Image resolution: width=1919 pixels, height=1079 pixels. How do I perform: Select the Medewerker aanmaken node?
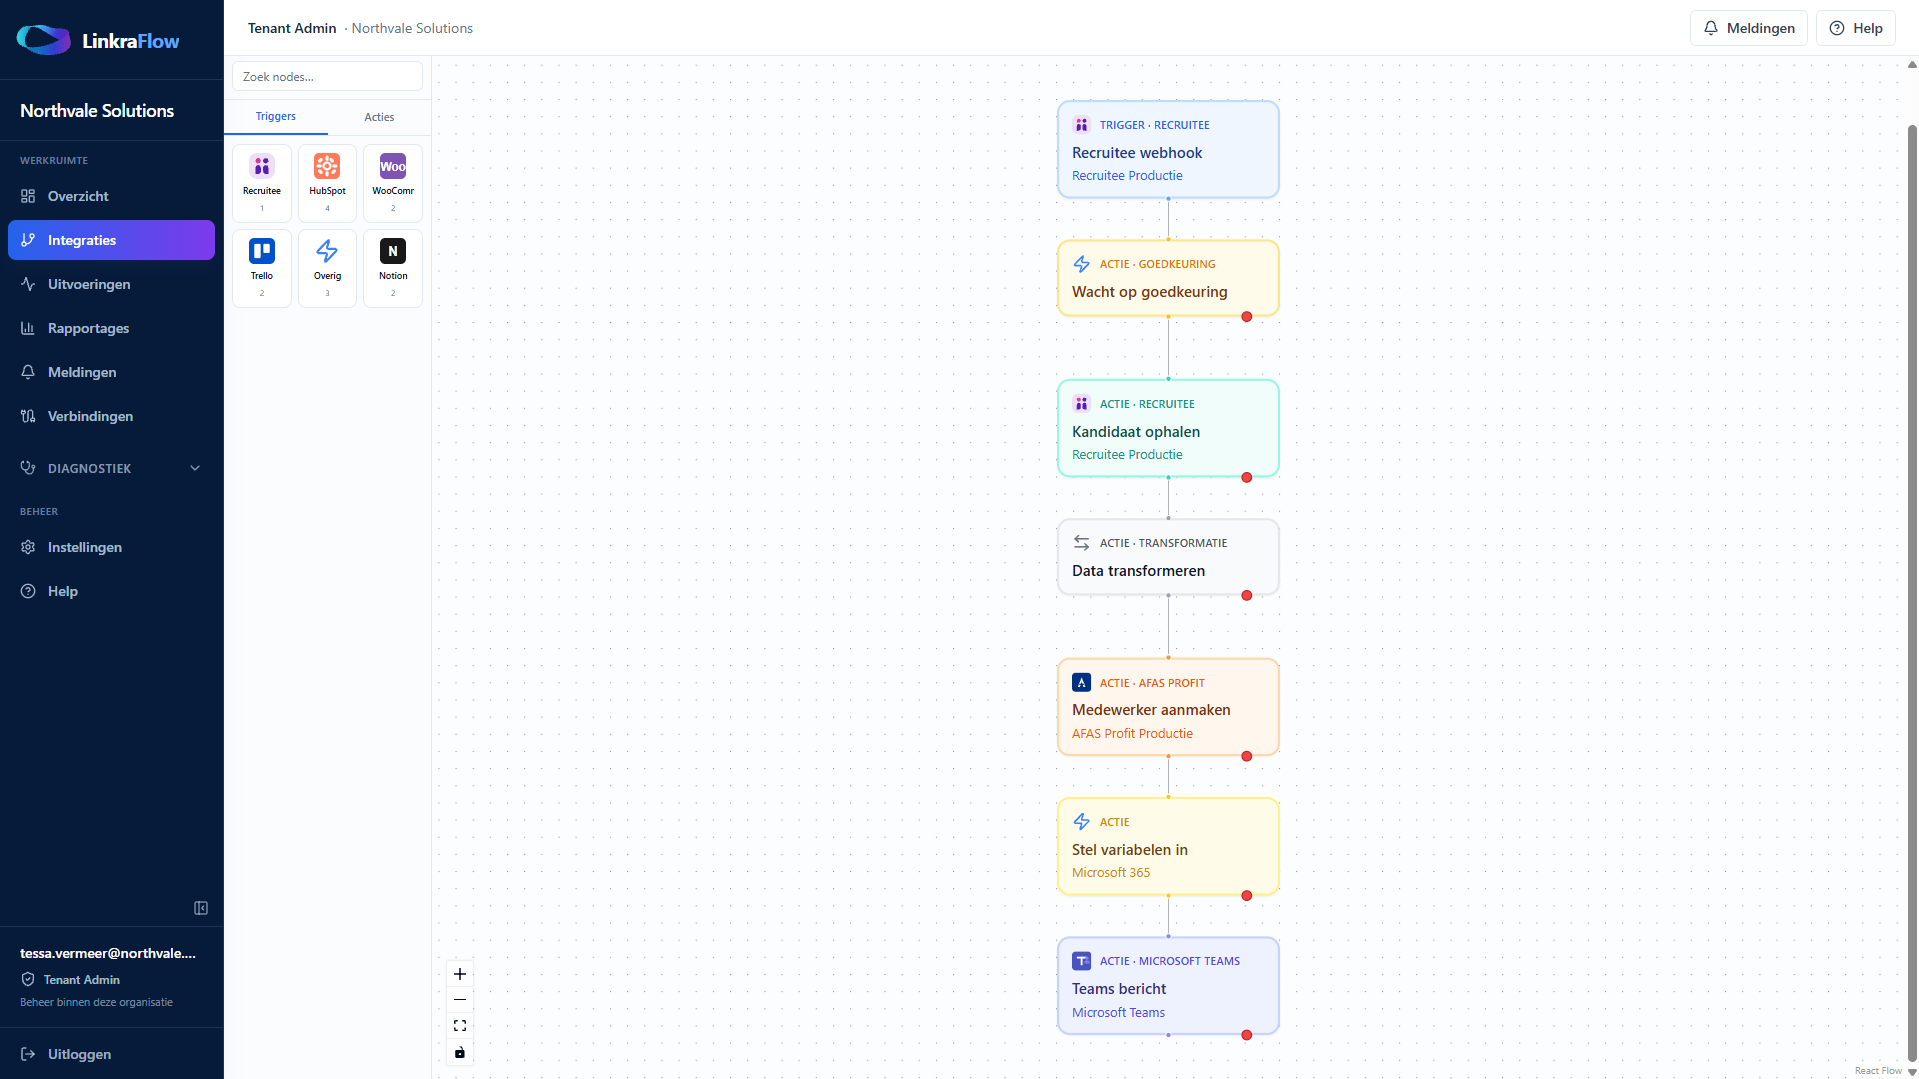tap(1168, 707)
